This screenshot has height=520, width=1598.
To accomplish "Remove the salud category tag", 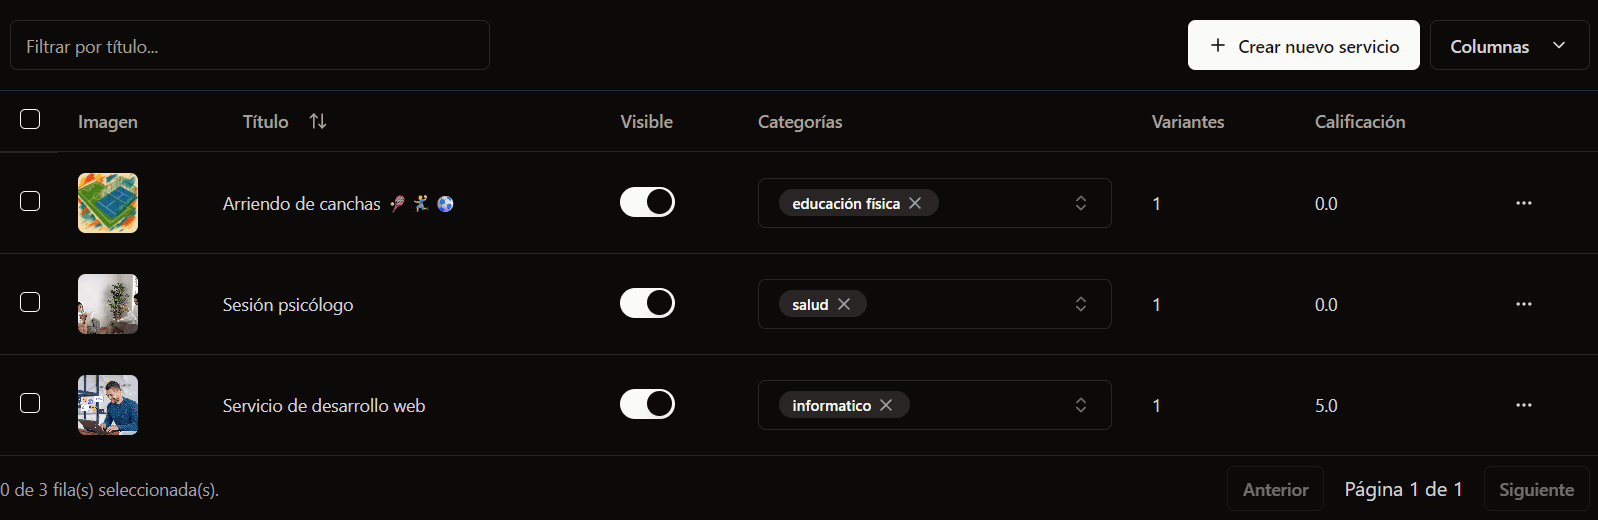I will point(844,304).
